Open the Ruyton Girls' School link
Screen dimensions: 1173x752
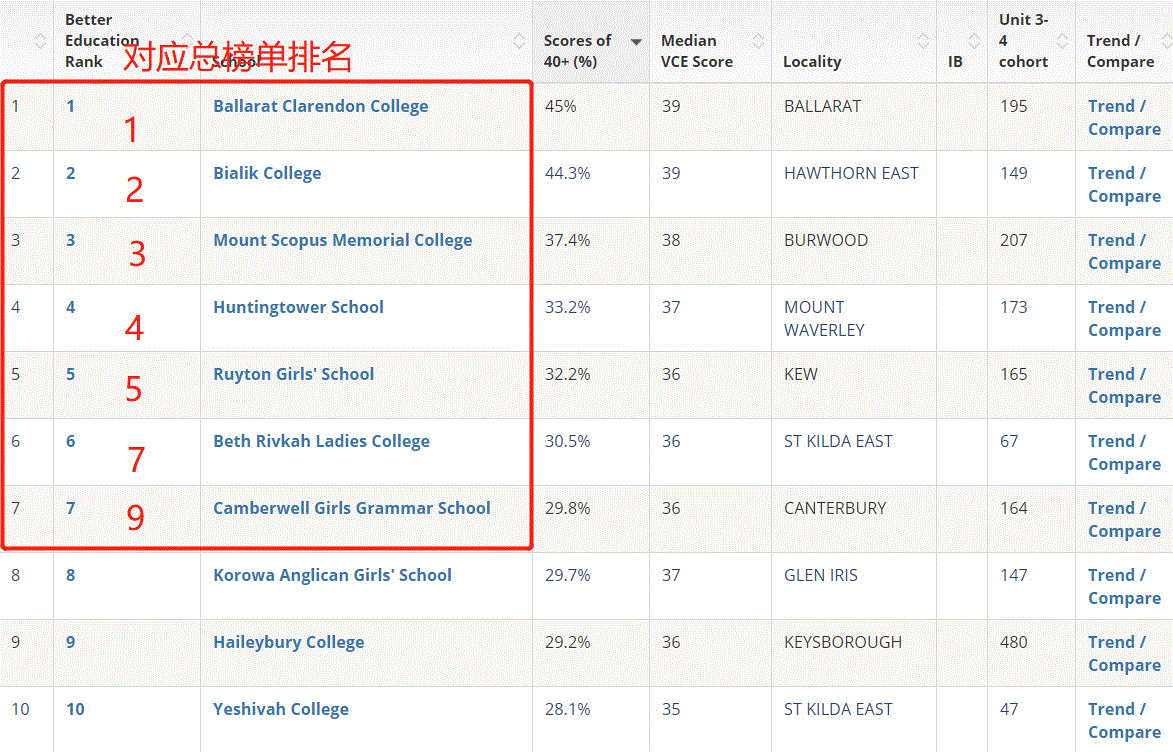click(293, 373)
